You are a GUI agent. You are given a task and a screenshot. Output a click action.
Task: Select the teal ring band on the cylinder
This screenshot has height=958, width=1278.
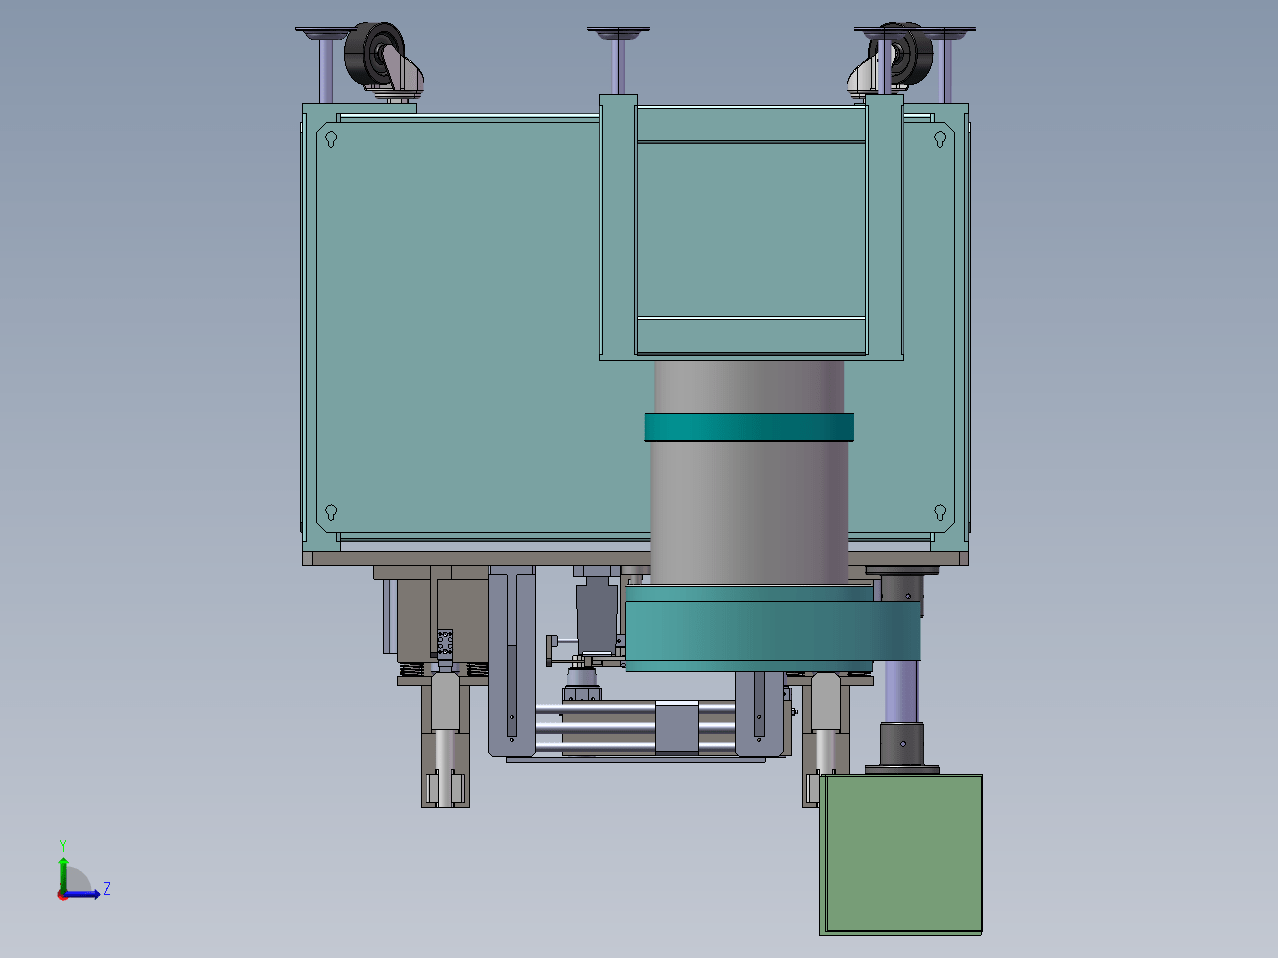pyautogui.click(x=749, y=427)
